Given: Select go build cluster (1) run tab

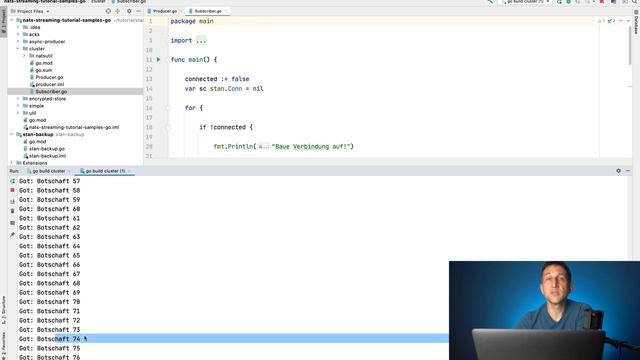Looking at the screenshot, I should 105,171.
